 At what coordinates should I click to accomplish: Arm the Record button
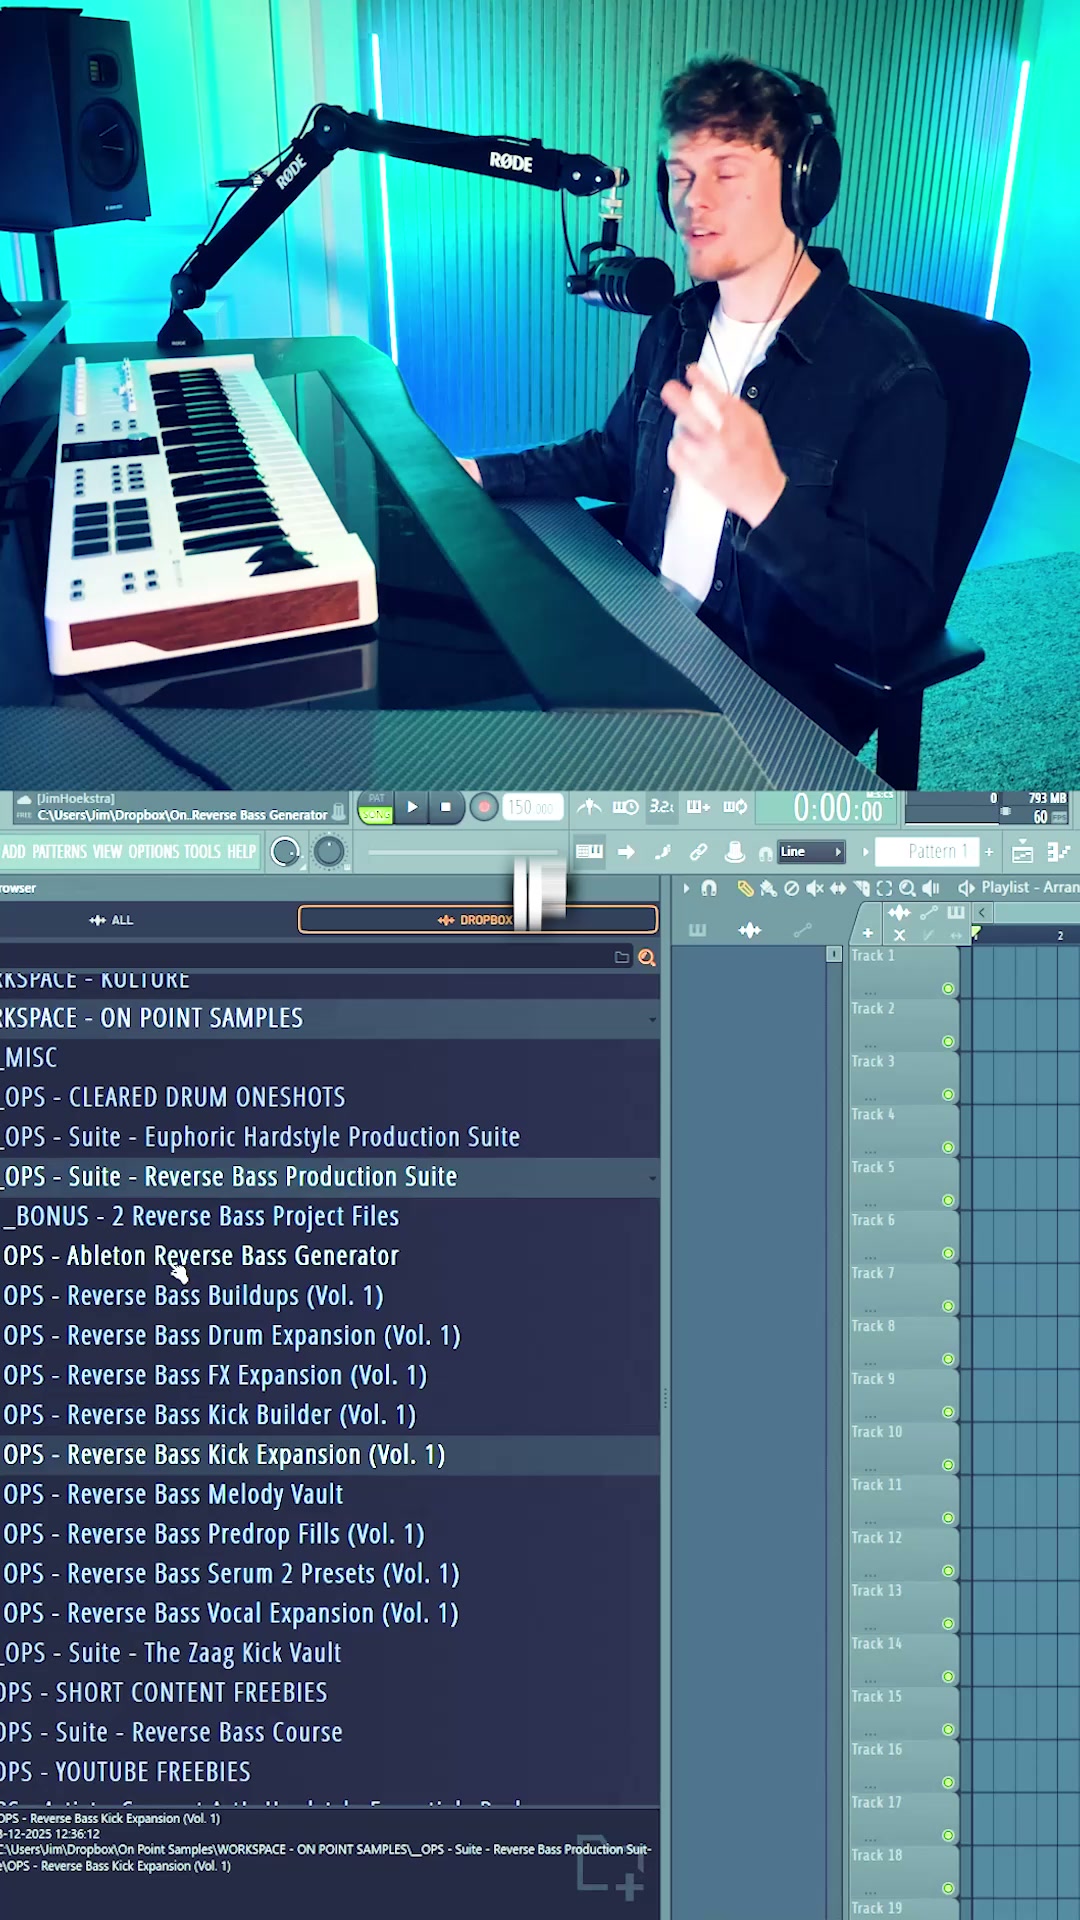point(484,807)
